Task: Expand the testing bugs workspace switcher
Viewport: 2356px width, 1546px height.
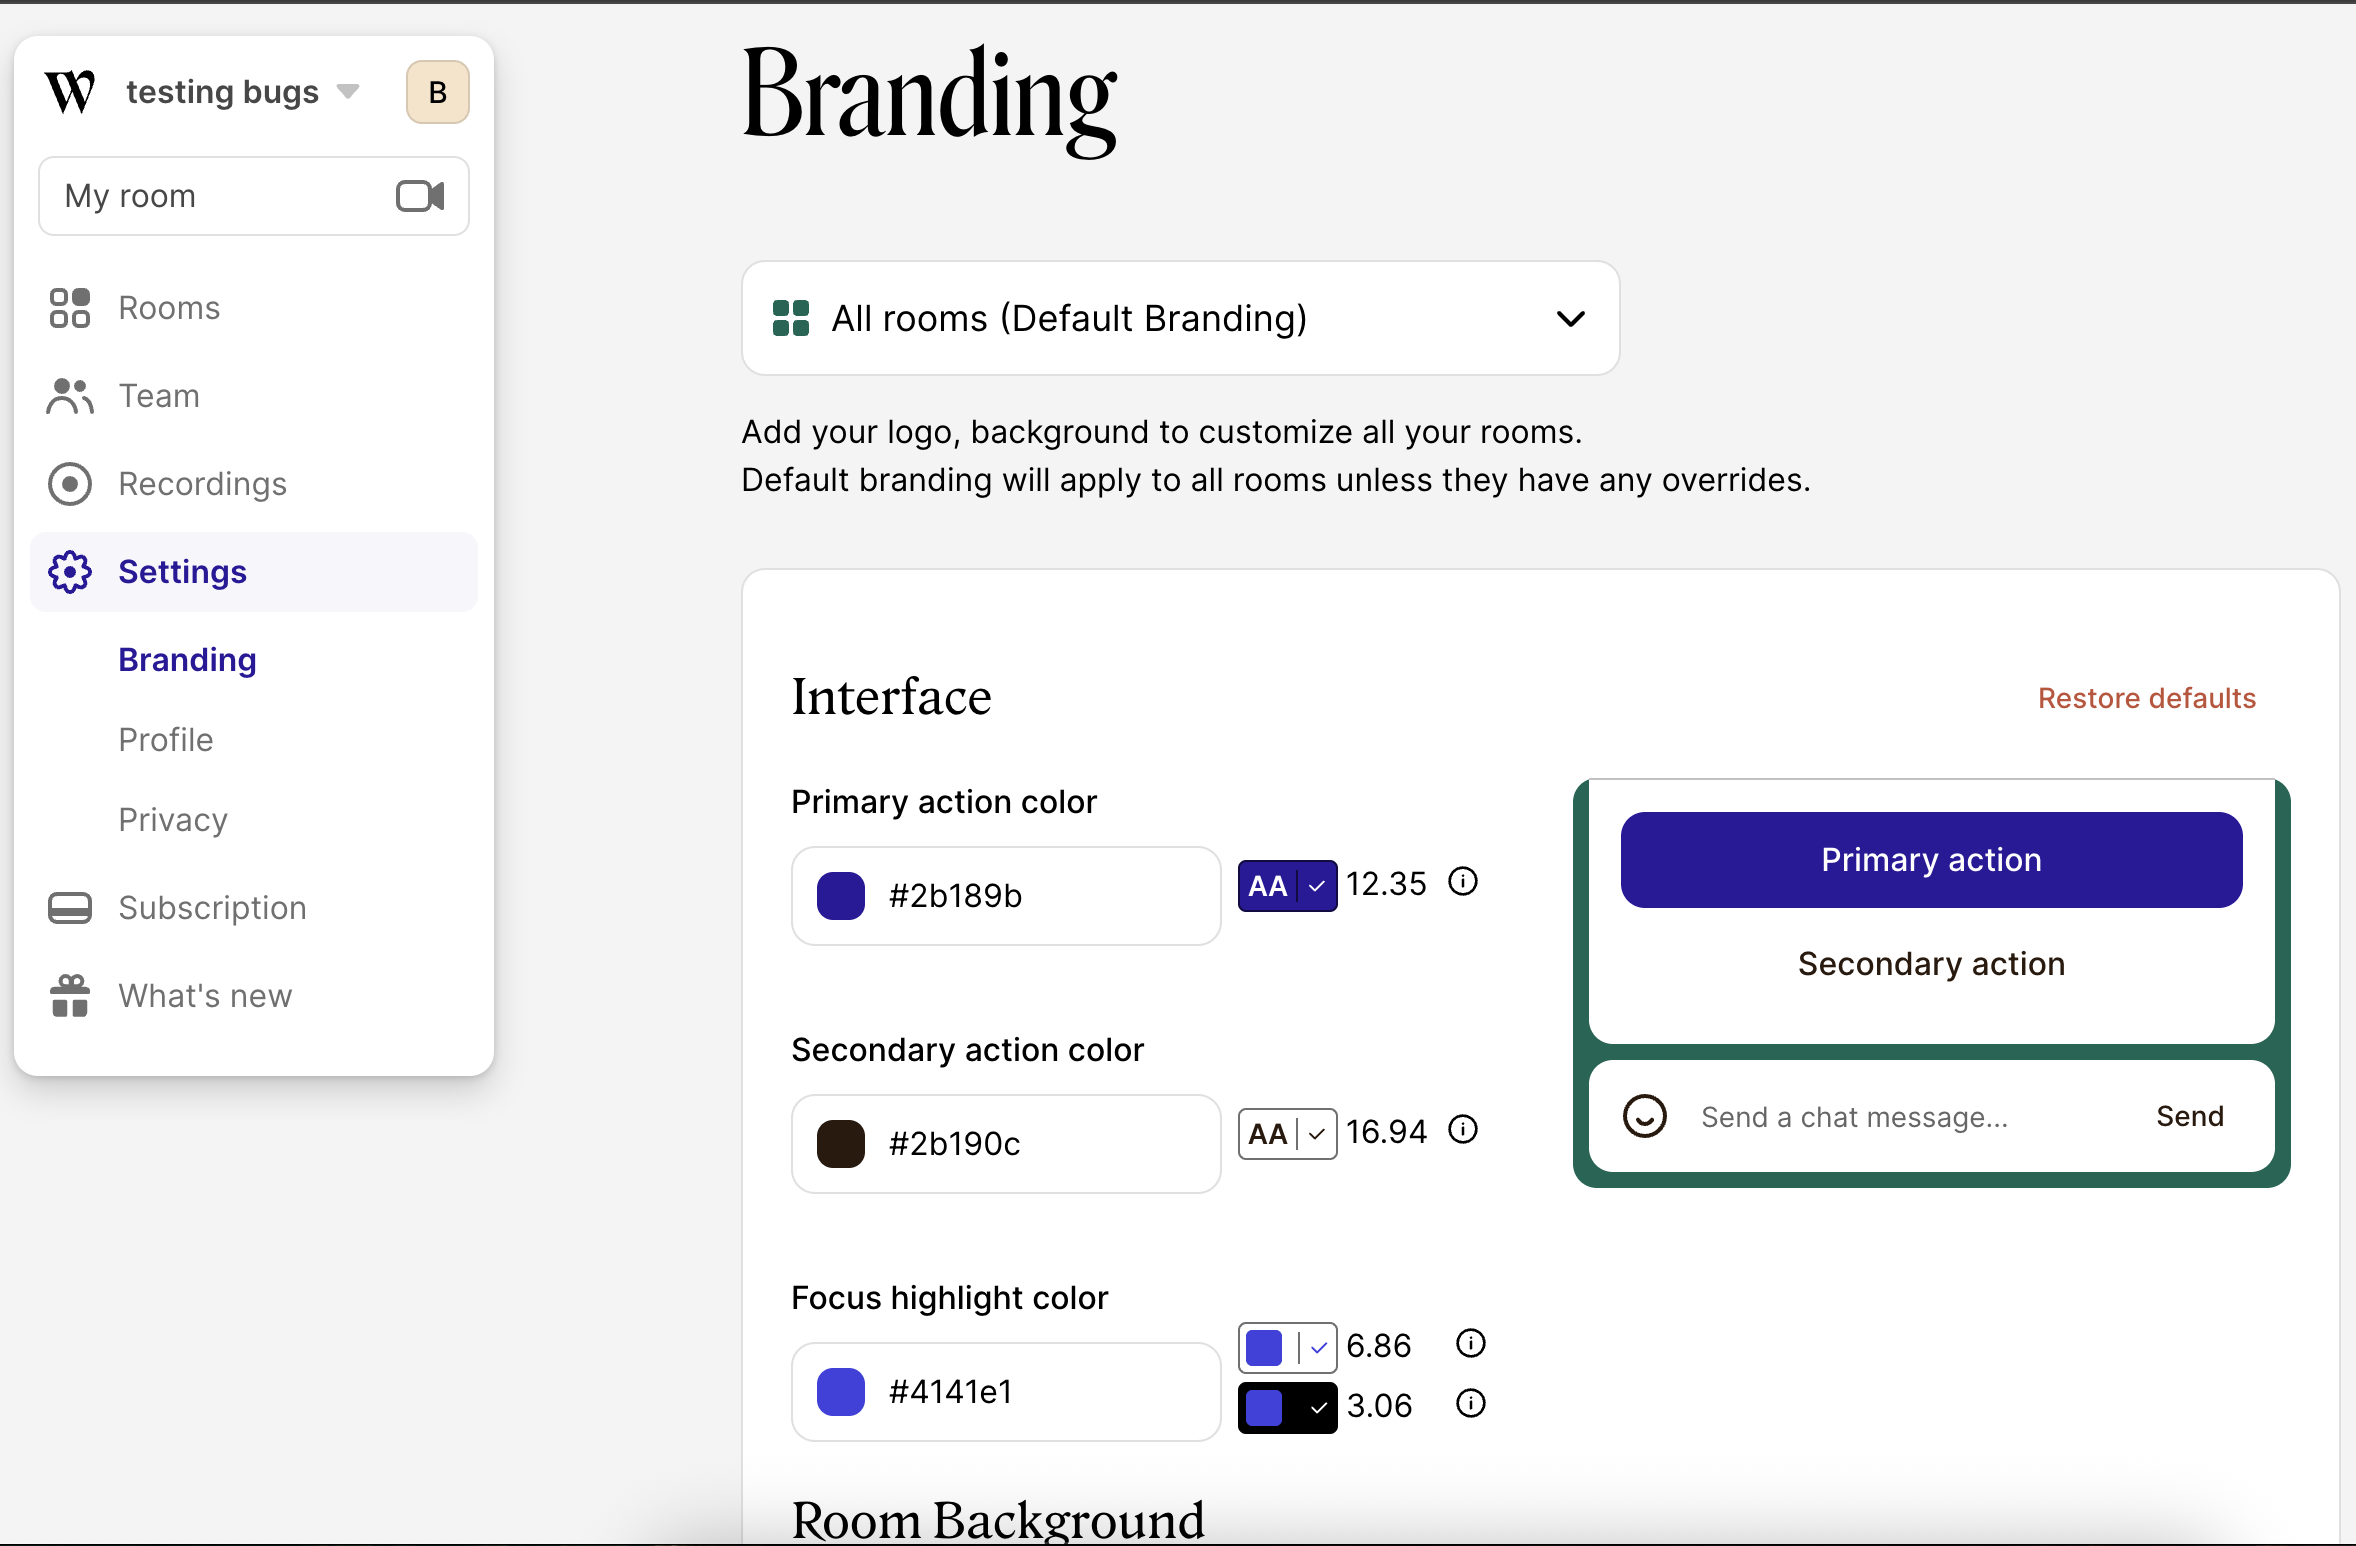Action: (x=240, y=92)
